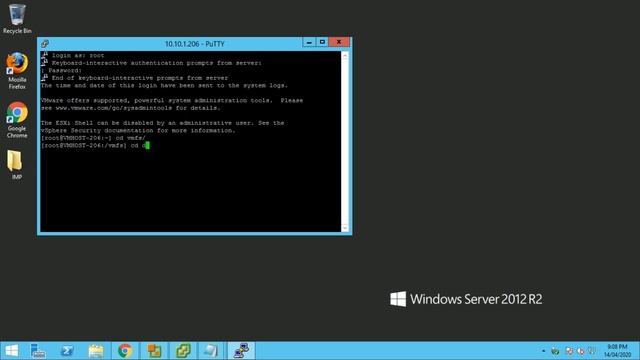Open Google Chrome from the taskbar

tap(125, 351)
